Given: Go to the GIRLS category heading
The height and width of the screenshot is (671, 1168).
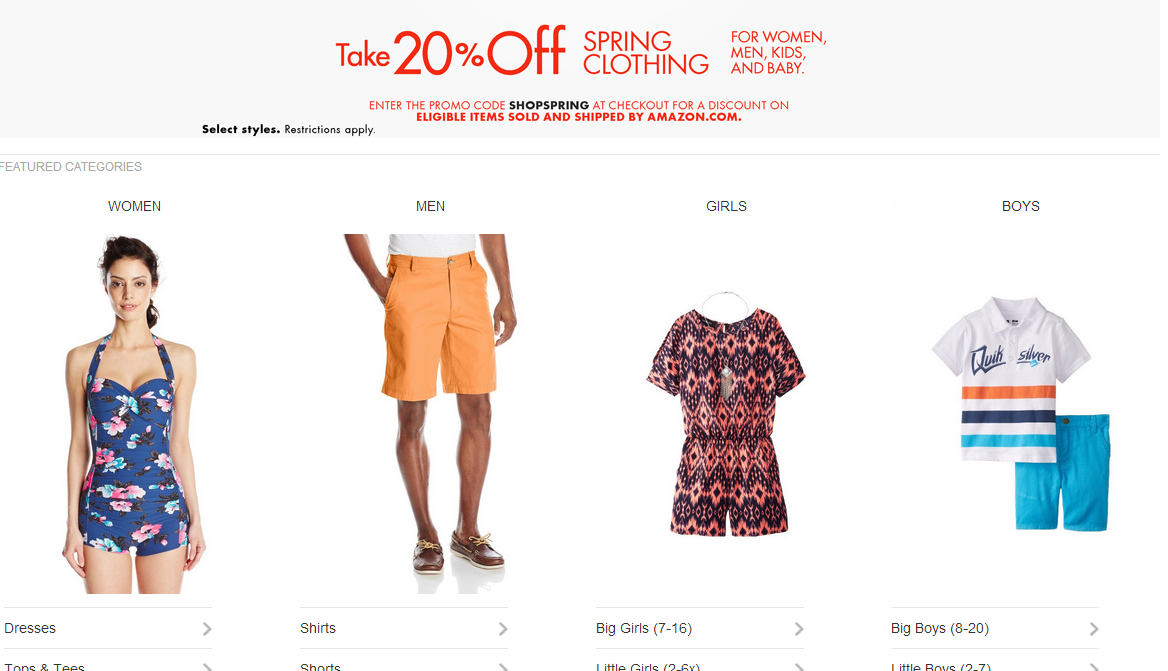Looking at the screenshot, I should click(x=726, y=206).
